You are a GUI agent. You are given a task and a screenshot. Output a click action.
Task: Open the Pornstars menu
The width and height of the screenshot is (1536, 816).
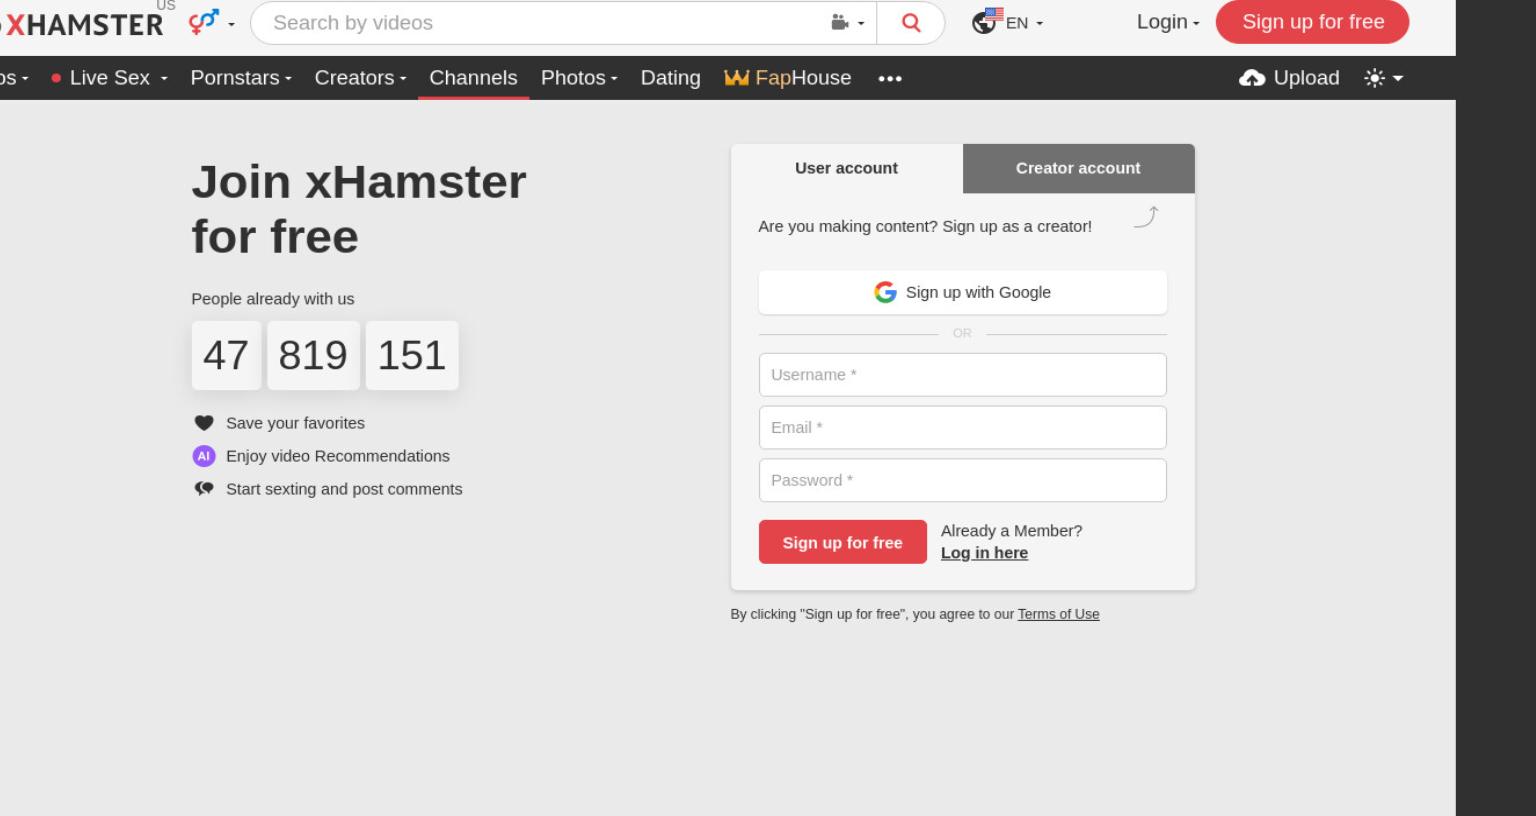241,78
